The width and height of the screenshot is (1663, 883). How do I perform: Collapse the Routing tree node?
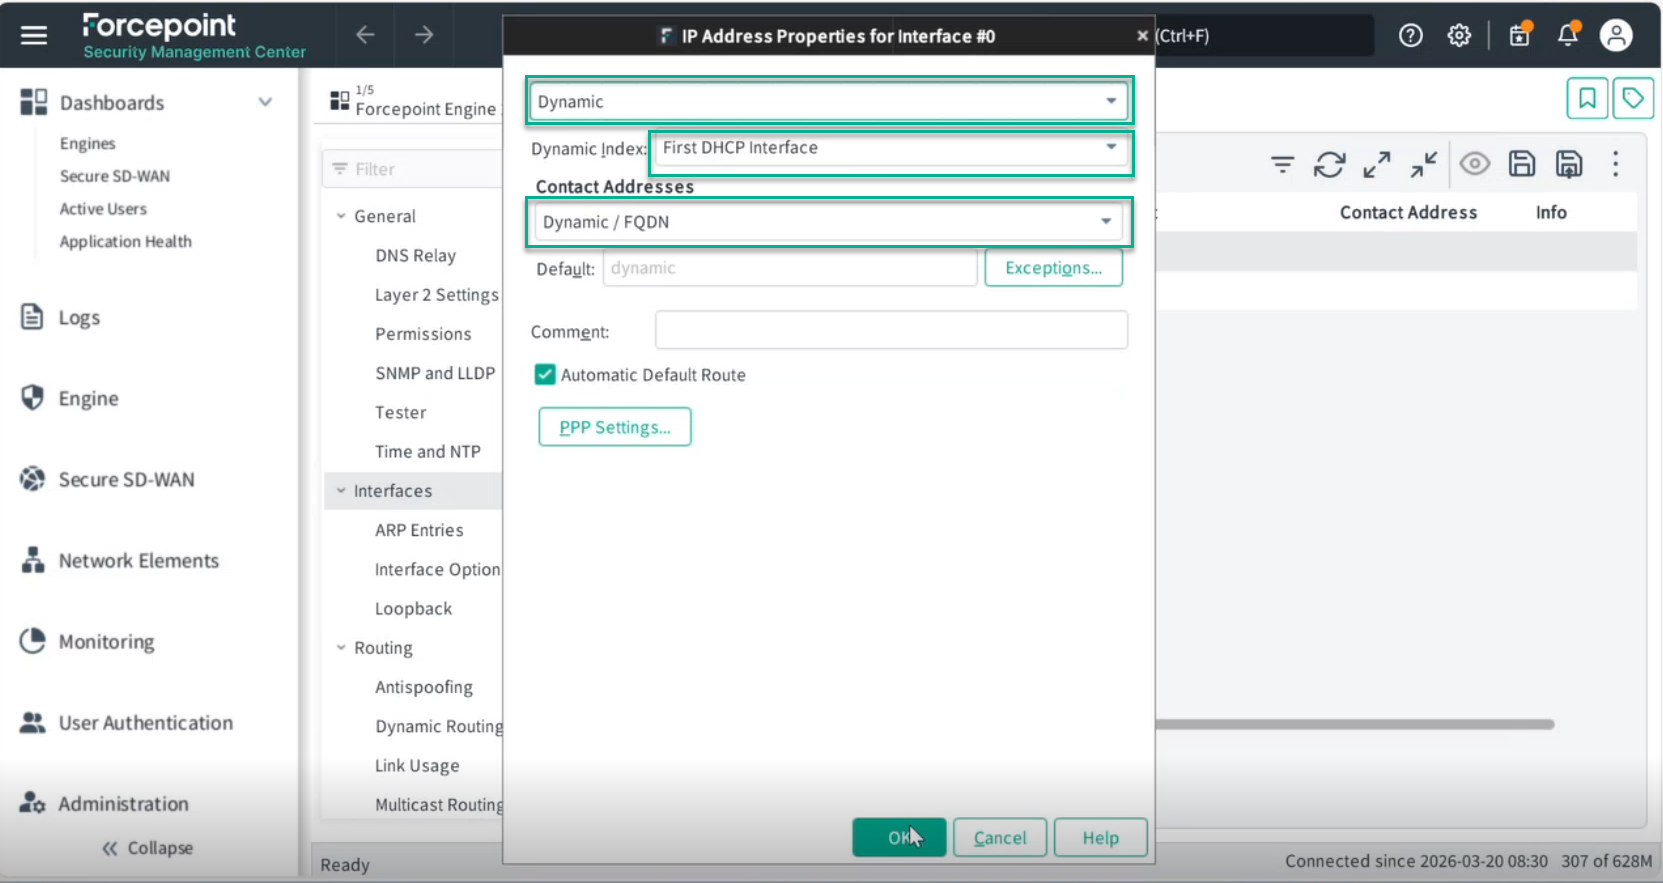point(341,648)
